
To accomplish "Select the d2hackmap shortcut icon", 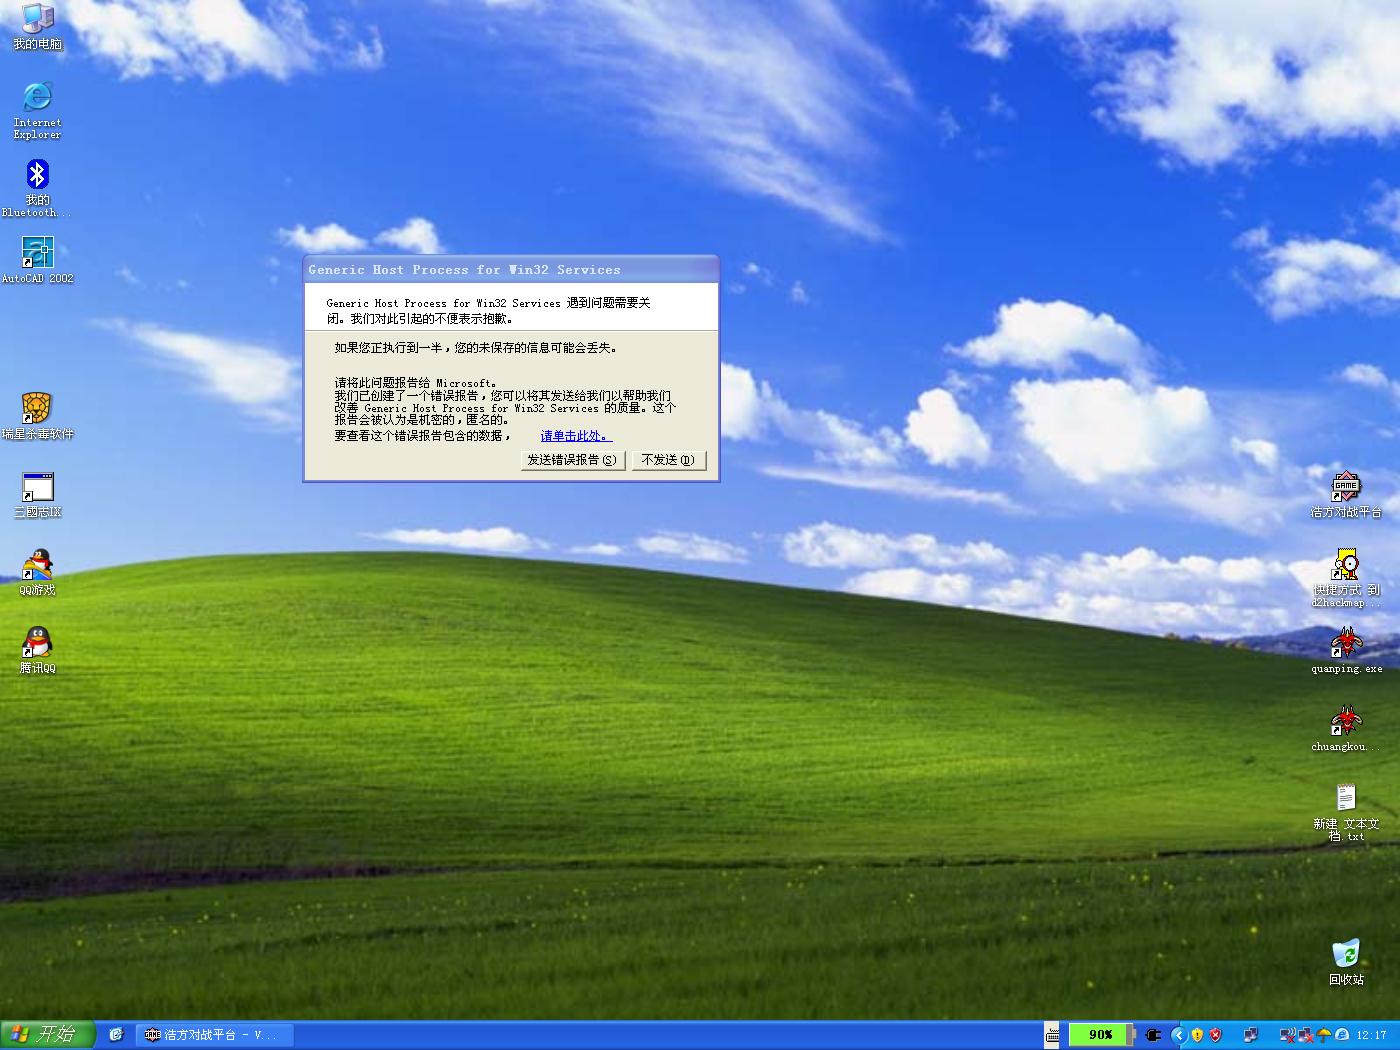I will click(x=1346, y=579).
